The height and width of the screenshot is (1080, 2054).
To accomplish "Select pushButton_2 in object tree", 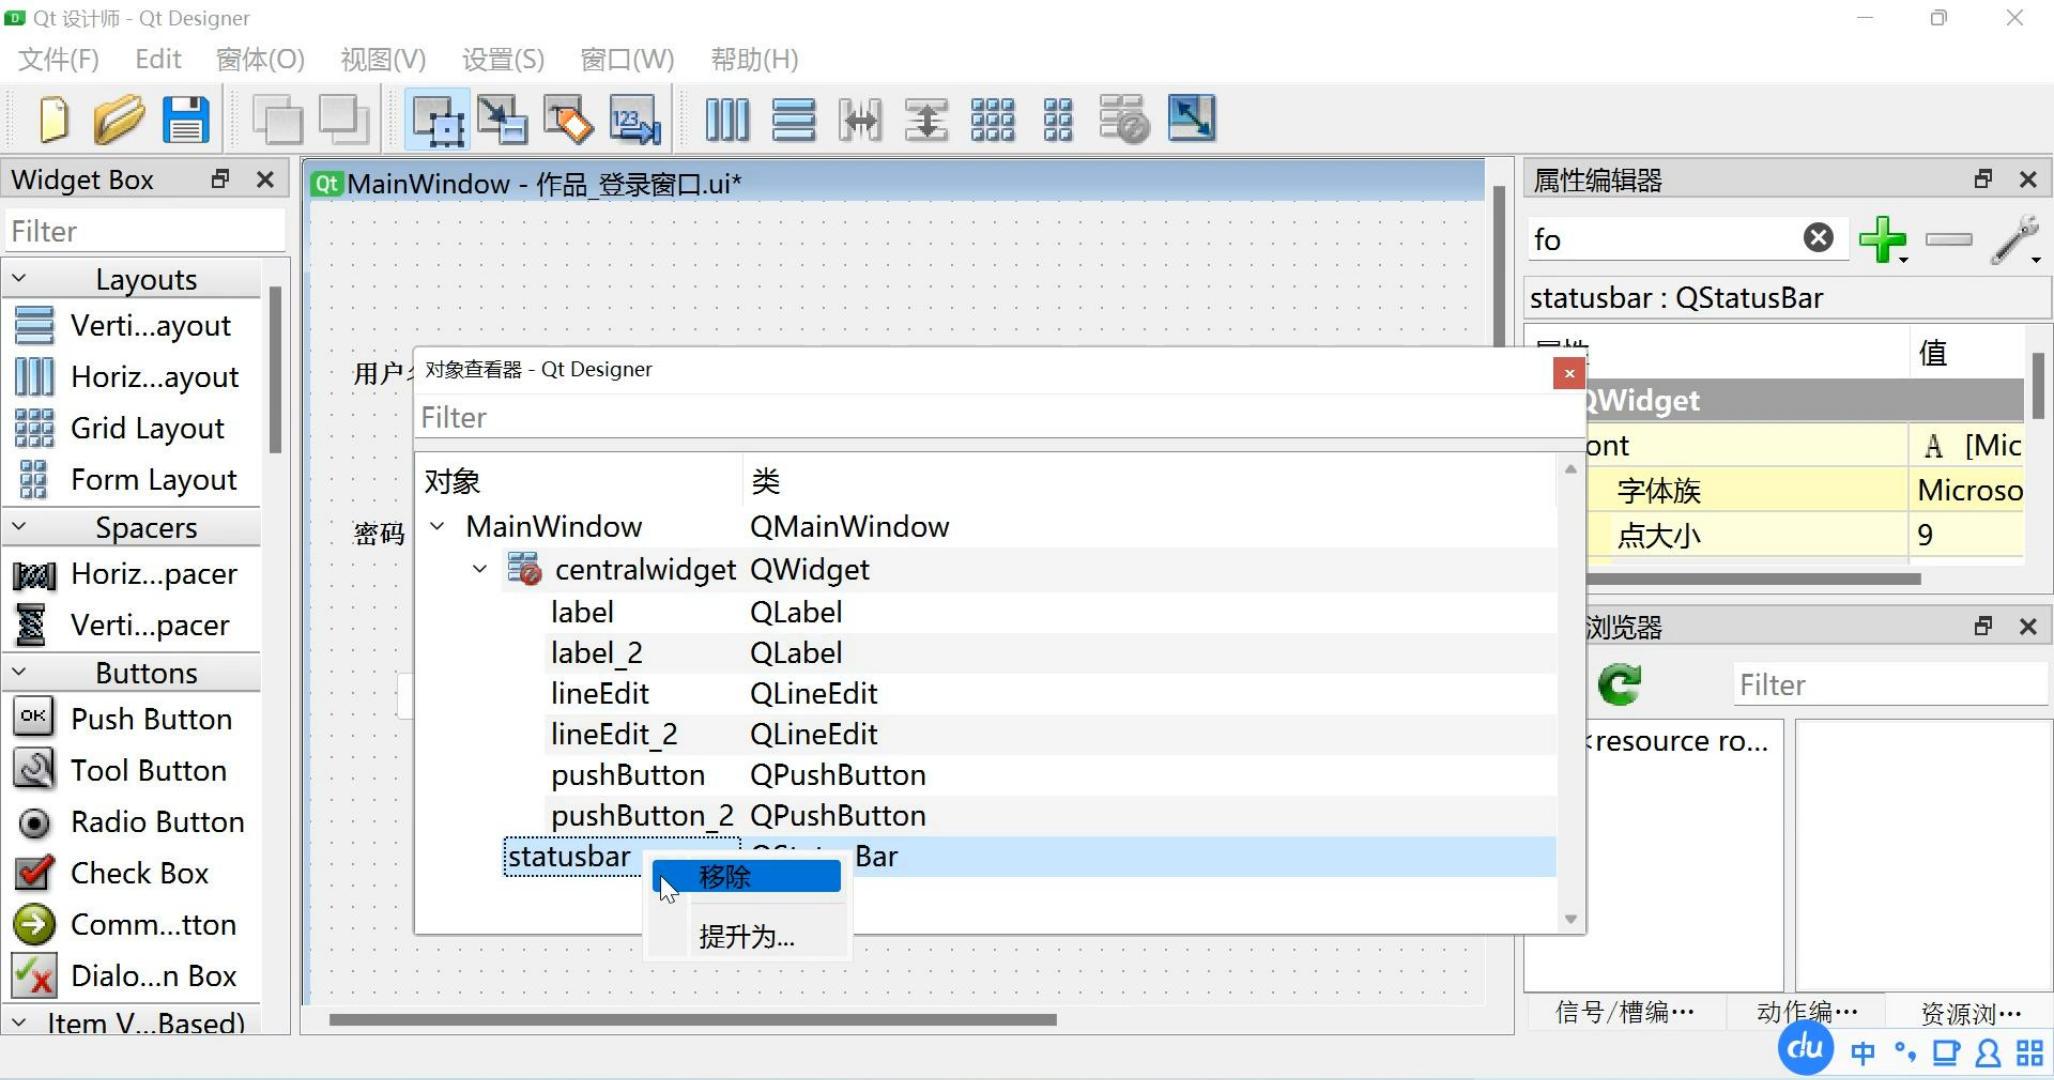I will (641, 816).
